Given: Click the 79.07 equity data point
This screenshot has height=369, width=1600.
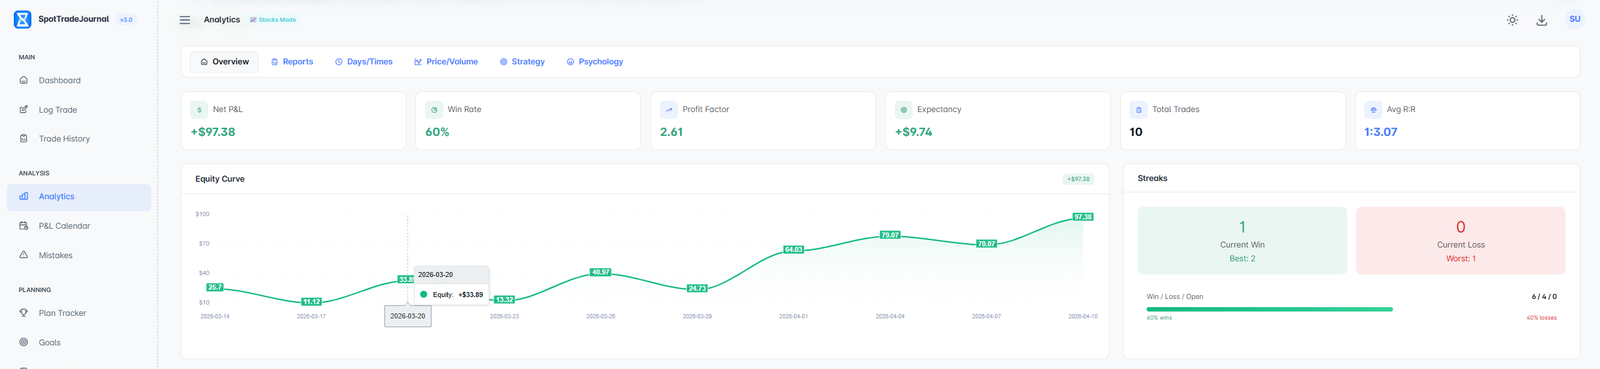Looking at the screenshot, I should point(890,235).
